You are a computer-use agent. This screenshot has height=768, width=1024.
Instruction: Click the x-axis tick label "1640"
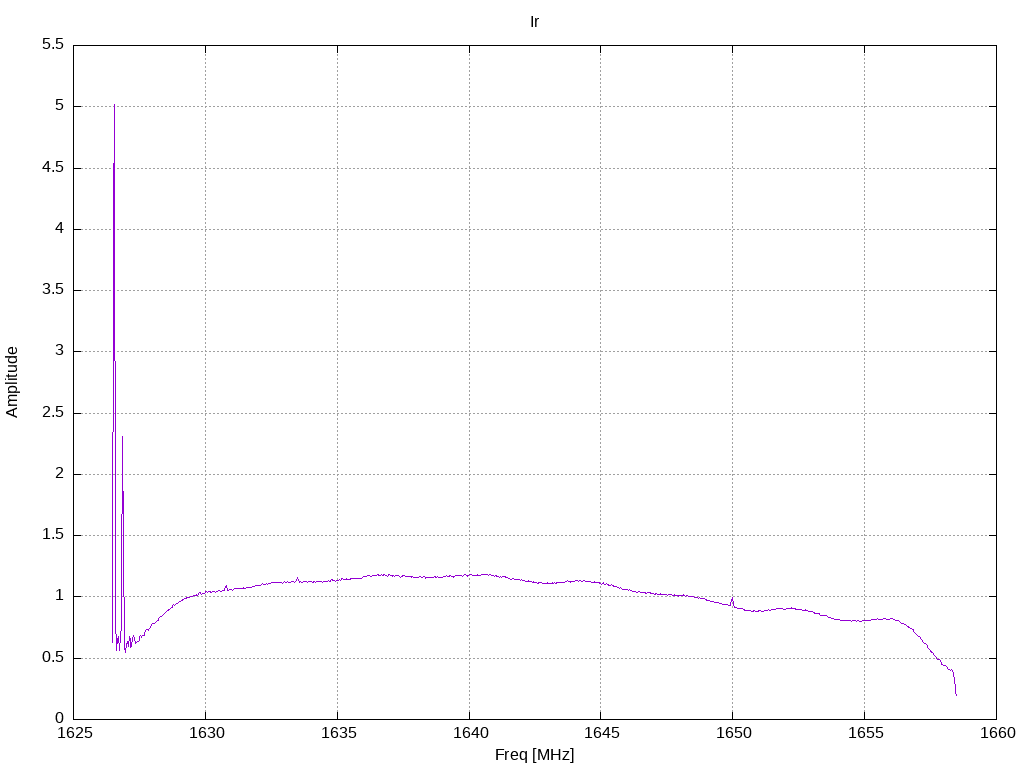(470, 733)
